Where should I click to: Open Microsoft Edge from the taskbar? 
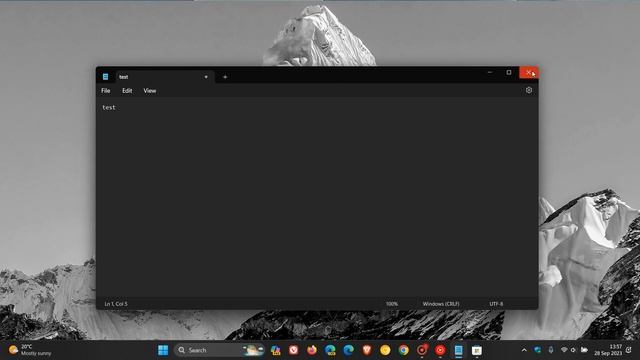click(x=349, y=350)
